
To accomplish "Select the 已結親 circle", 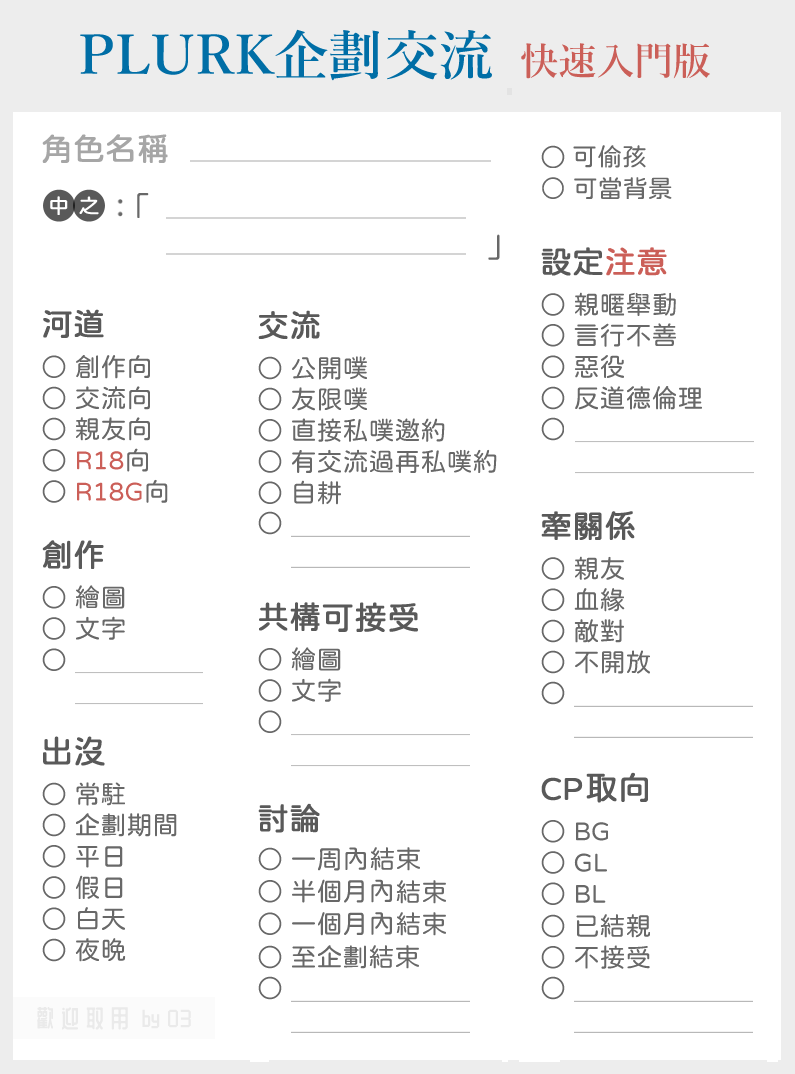I will [x=553, y=926].
